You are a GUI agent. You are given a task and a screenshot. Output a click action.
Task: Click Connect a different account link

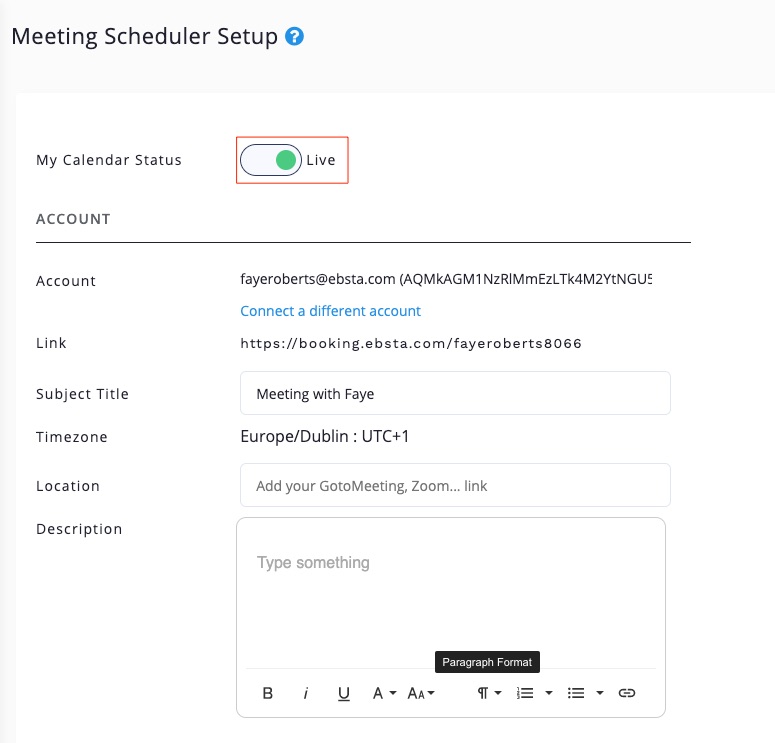[330, 311]
